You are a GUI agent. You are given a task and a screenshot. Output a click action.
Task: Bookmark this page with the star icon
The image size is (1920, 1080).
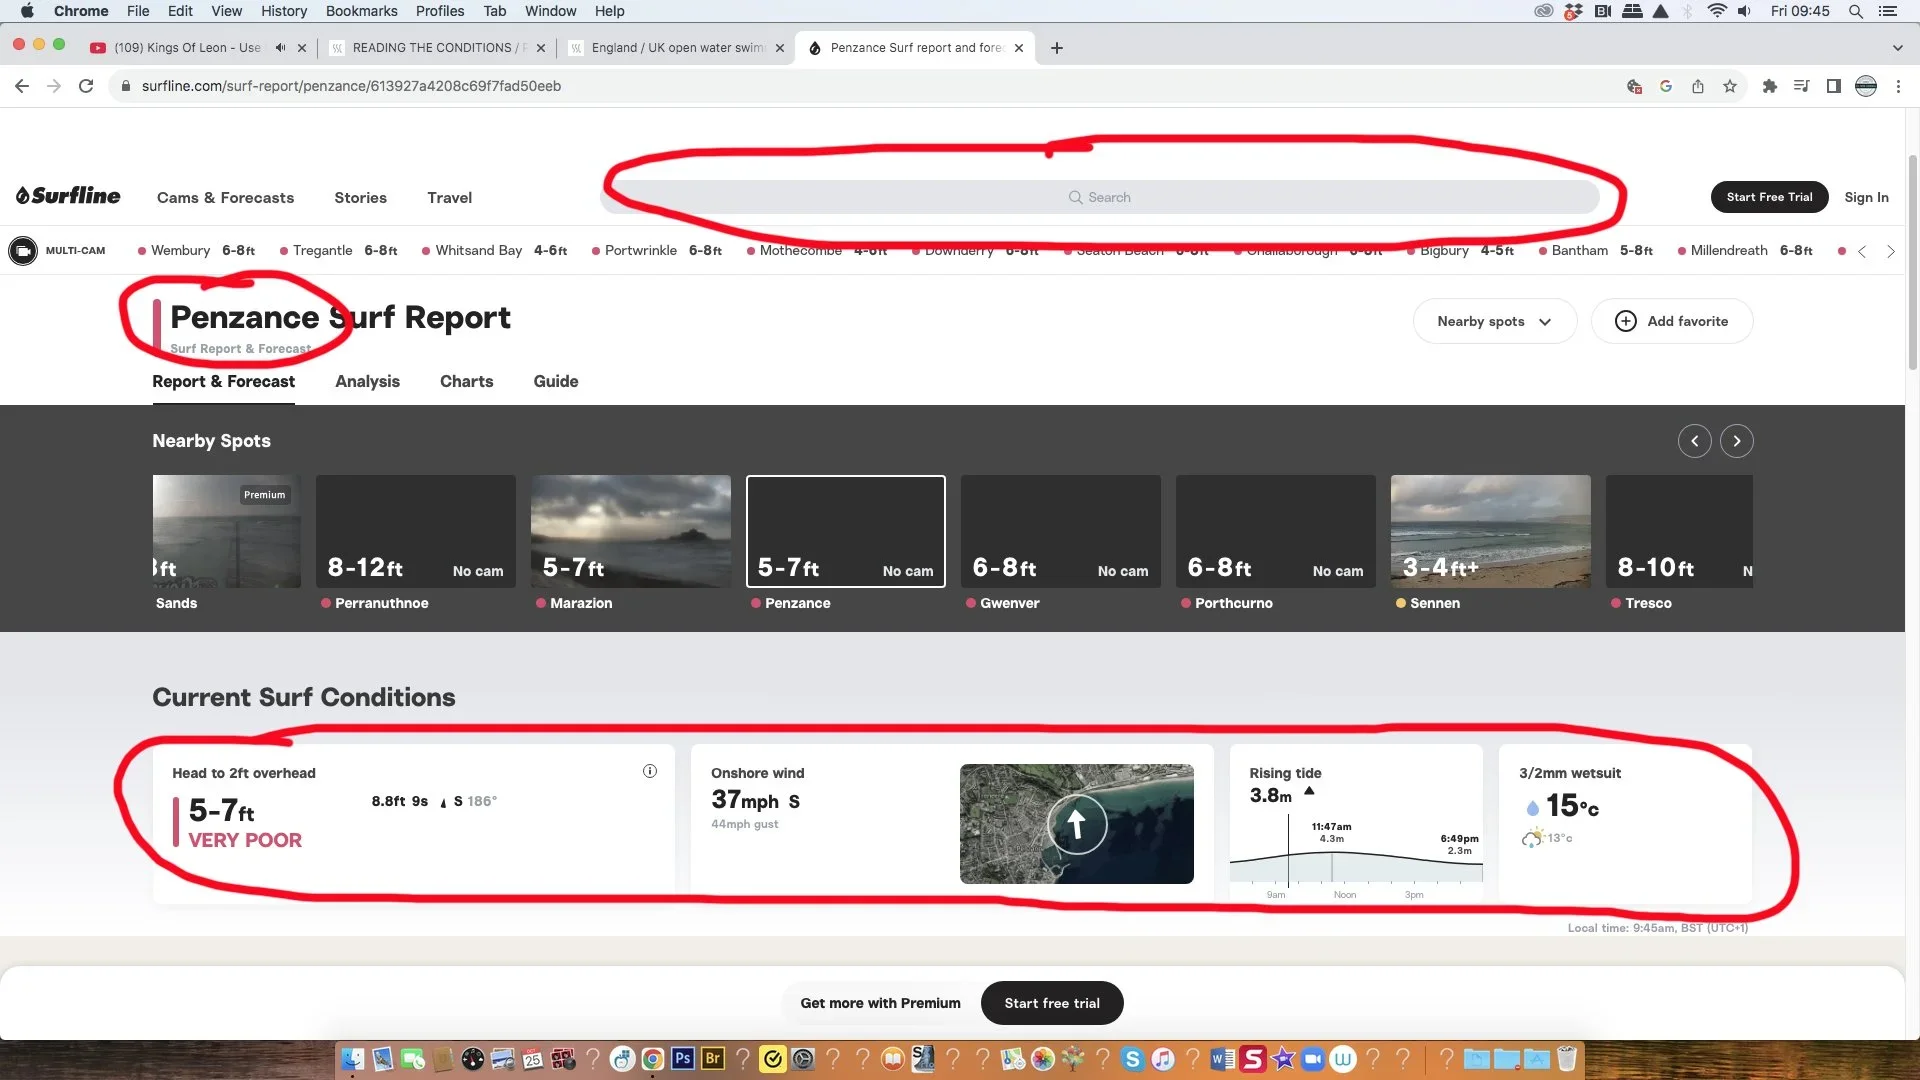1730,86
